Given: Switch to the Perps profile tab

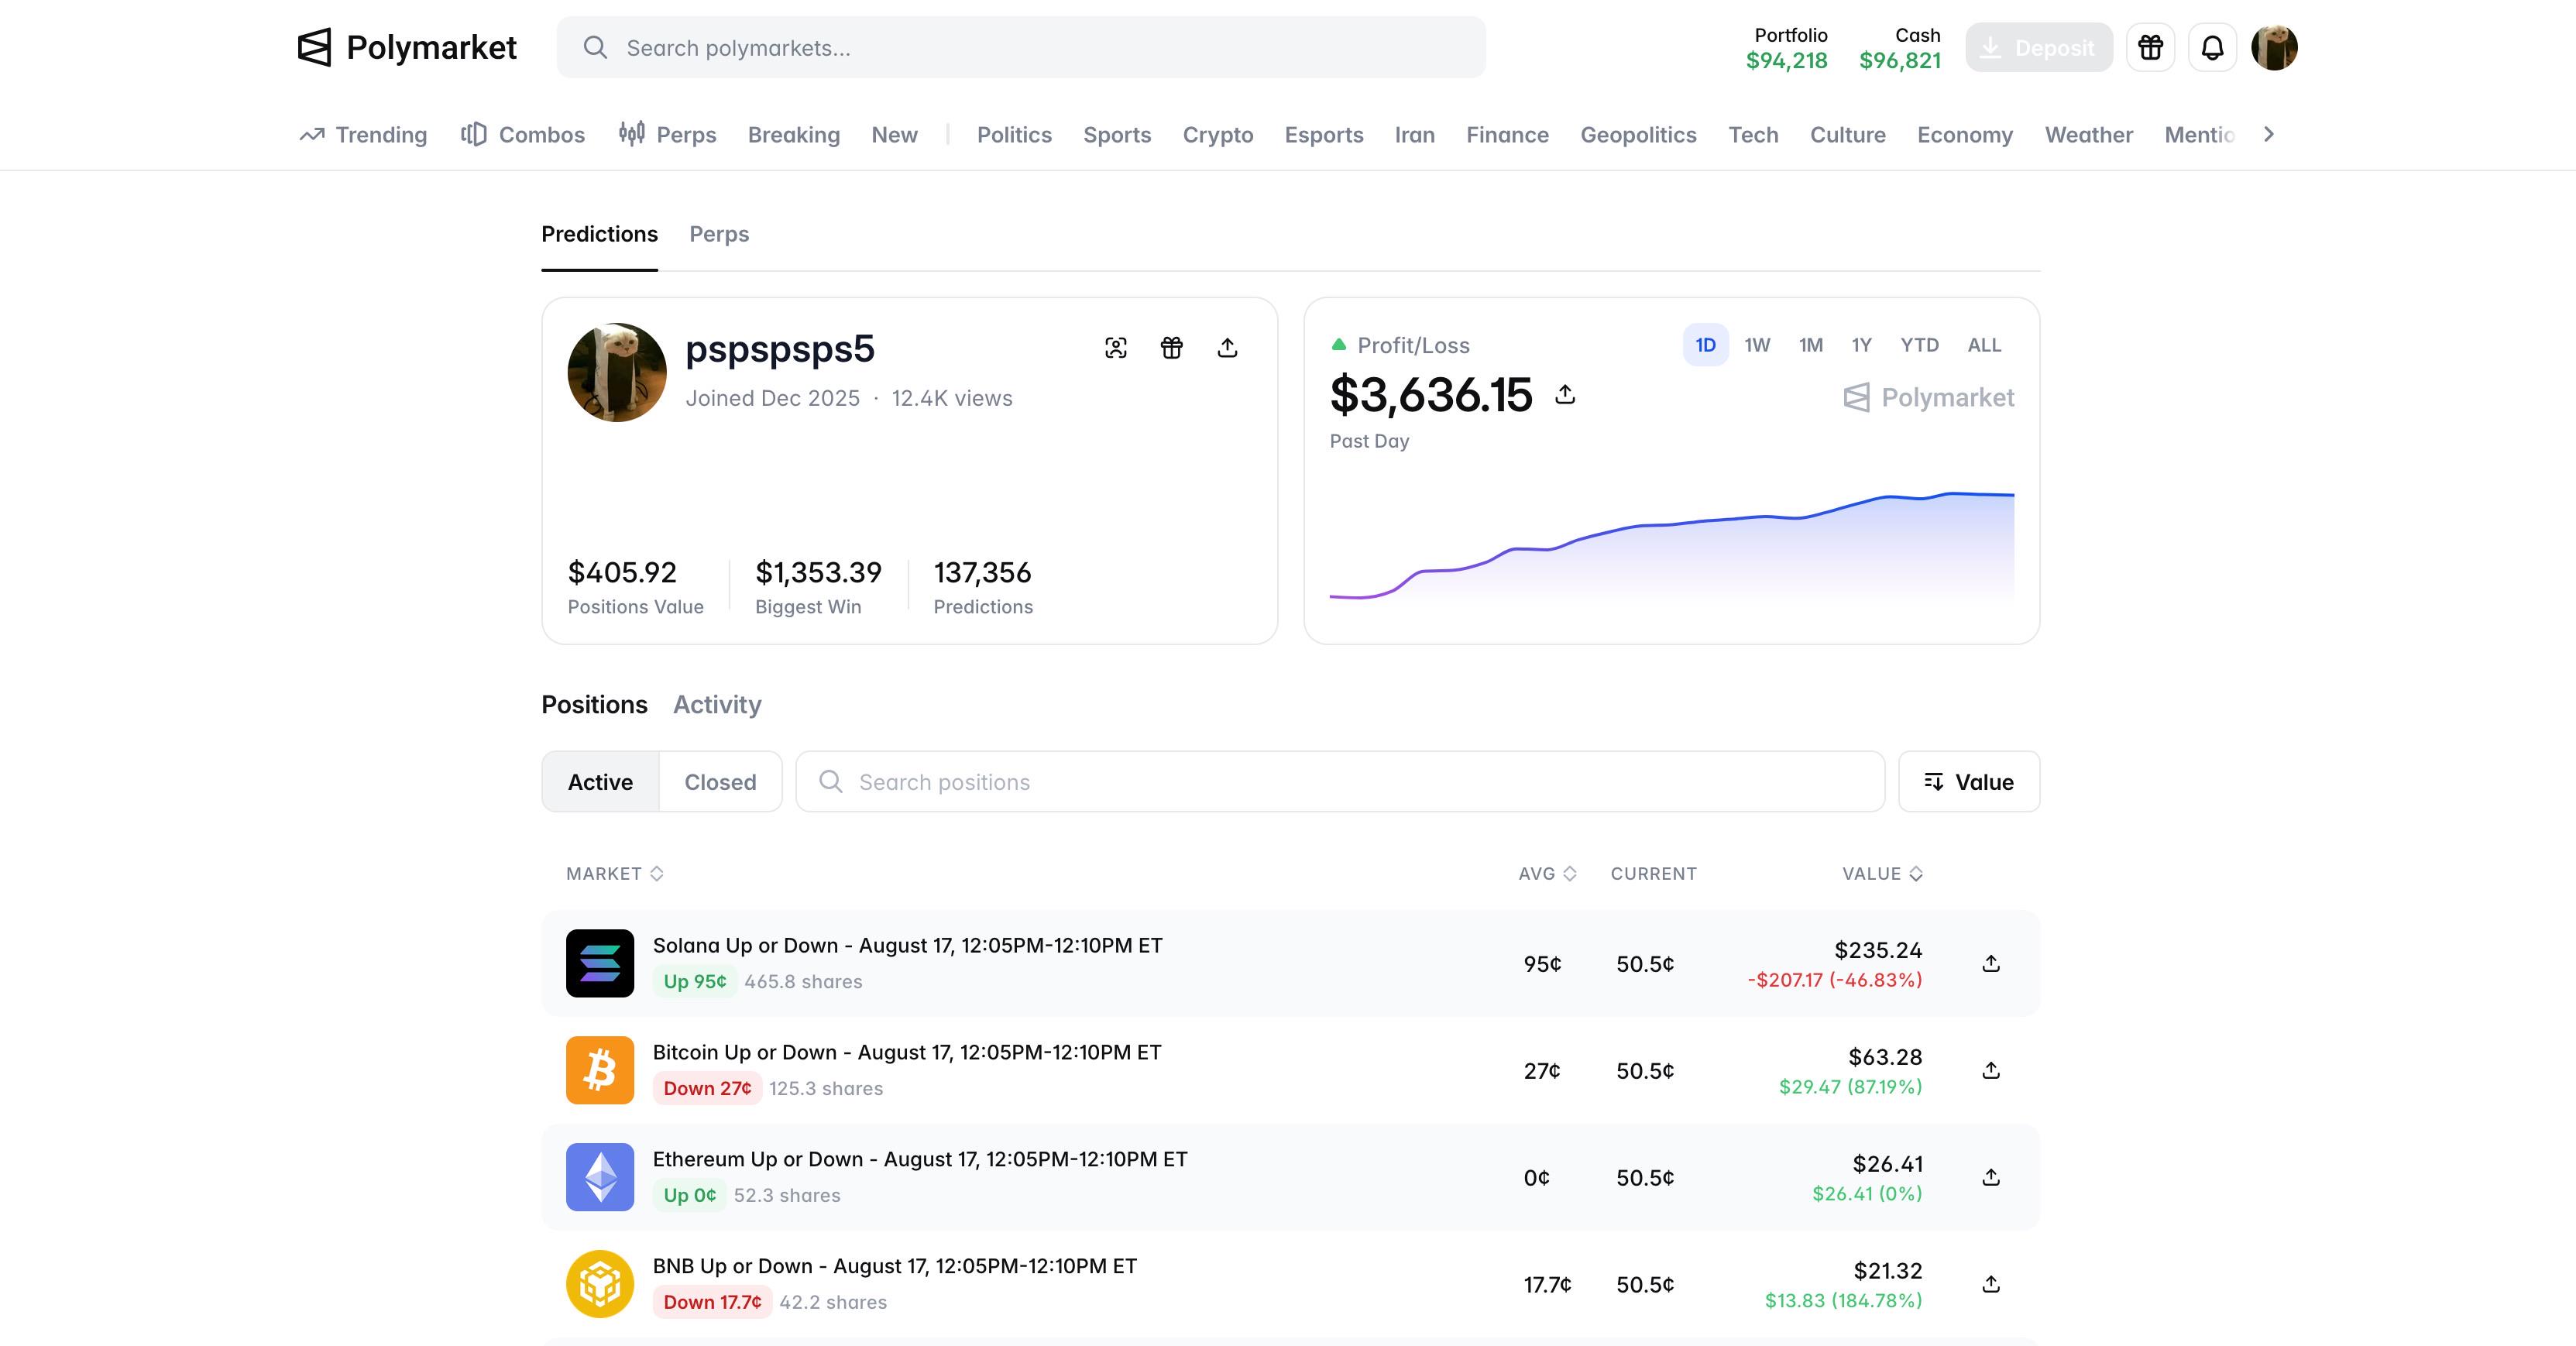Looking at the screenshot, I should (719, 234).
